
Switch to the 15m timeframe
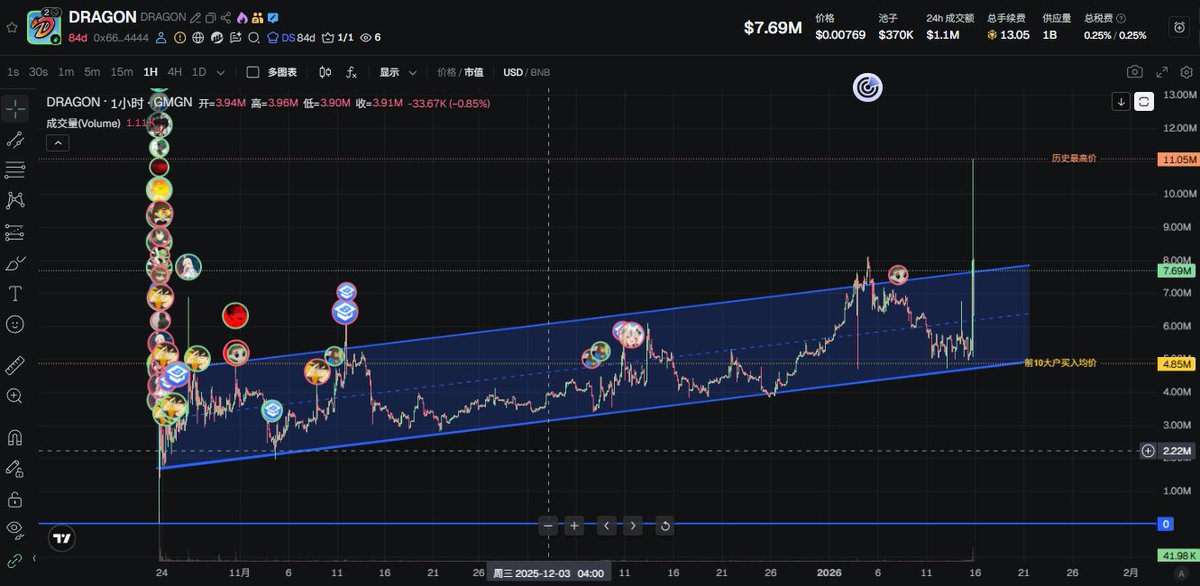(122, 72)
